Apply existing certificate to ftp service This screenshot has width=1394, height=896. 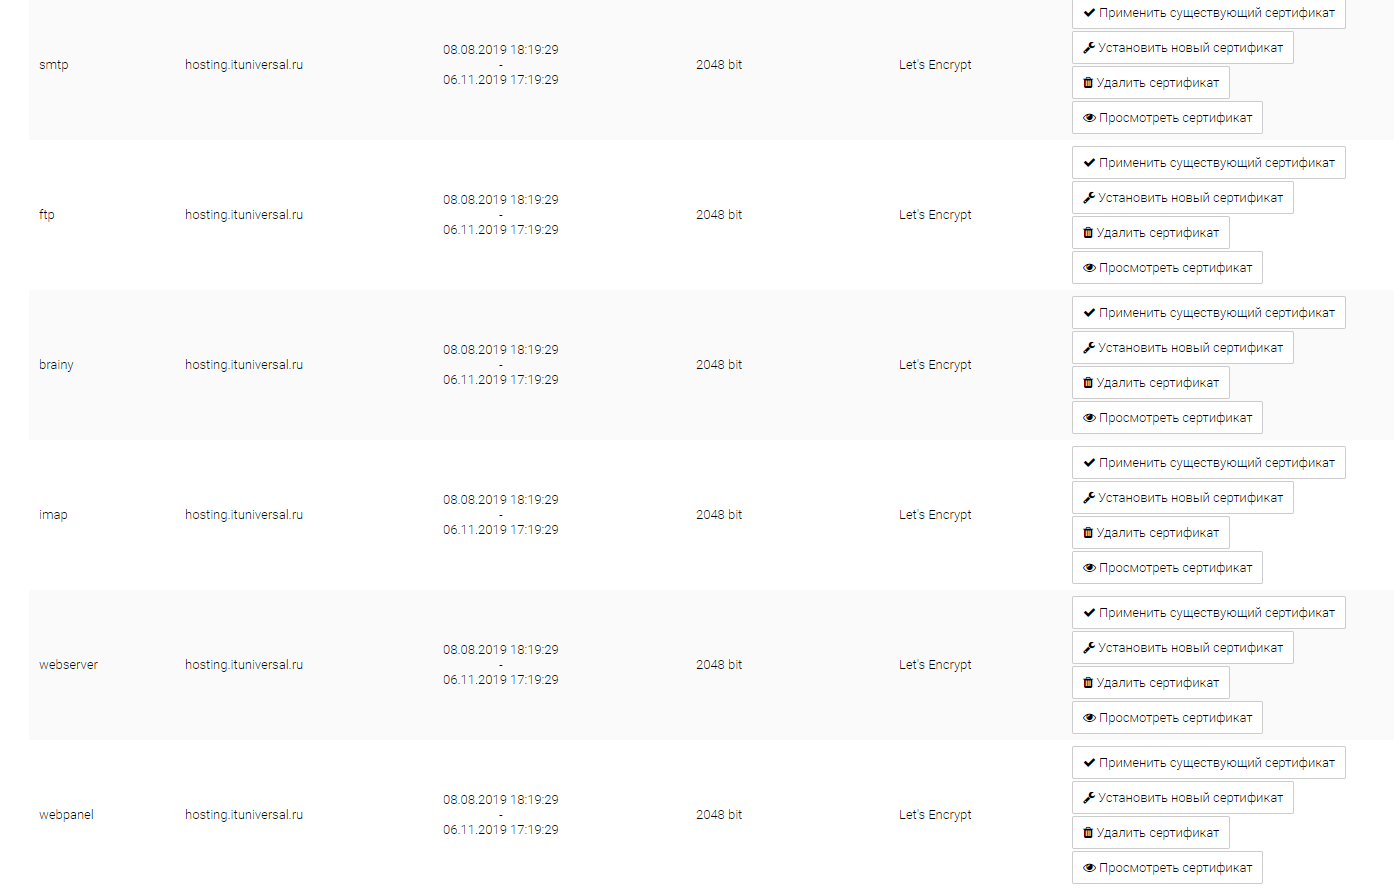pos(1208,163)
